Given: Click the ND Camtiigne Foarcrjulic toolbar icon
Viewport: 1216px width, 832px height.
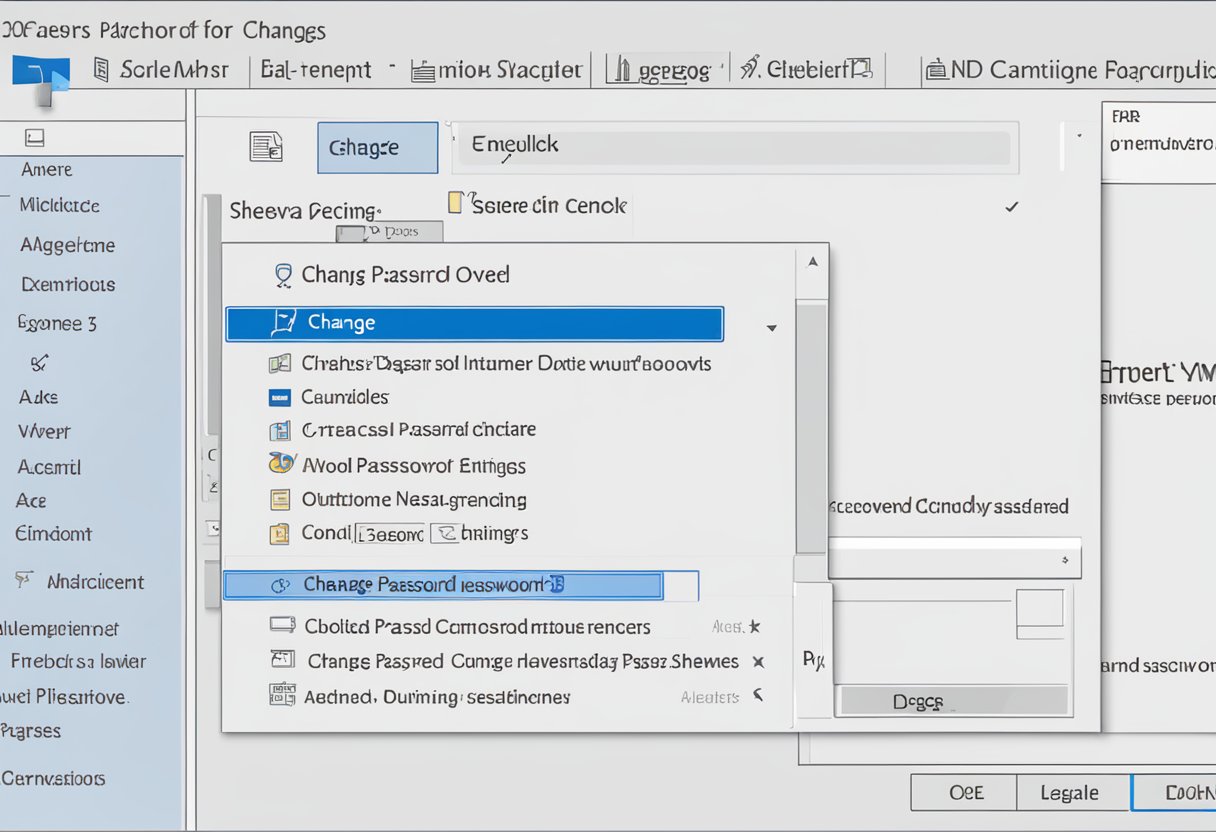Looking at the screenshot, I should click(x=937, y=69).
